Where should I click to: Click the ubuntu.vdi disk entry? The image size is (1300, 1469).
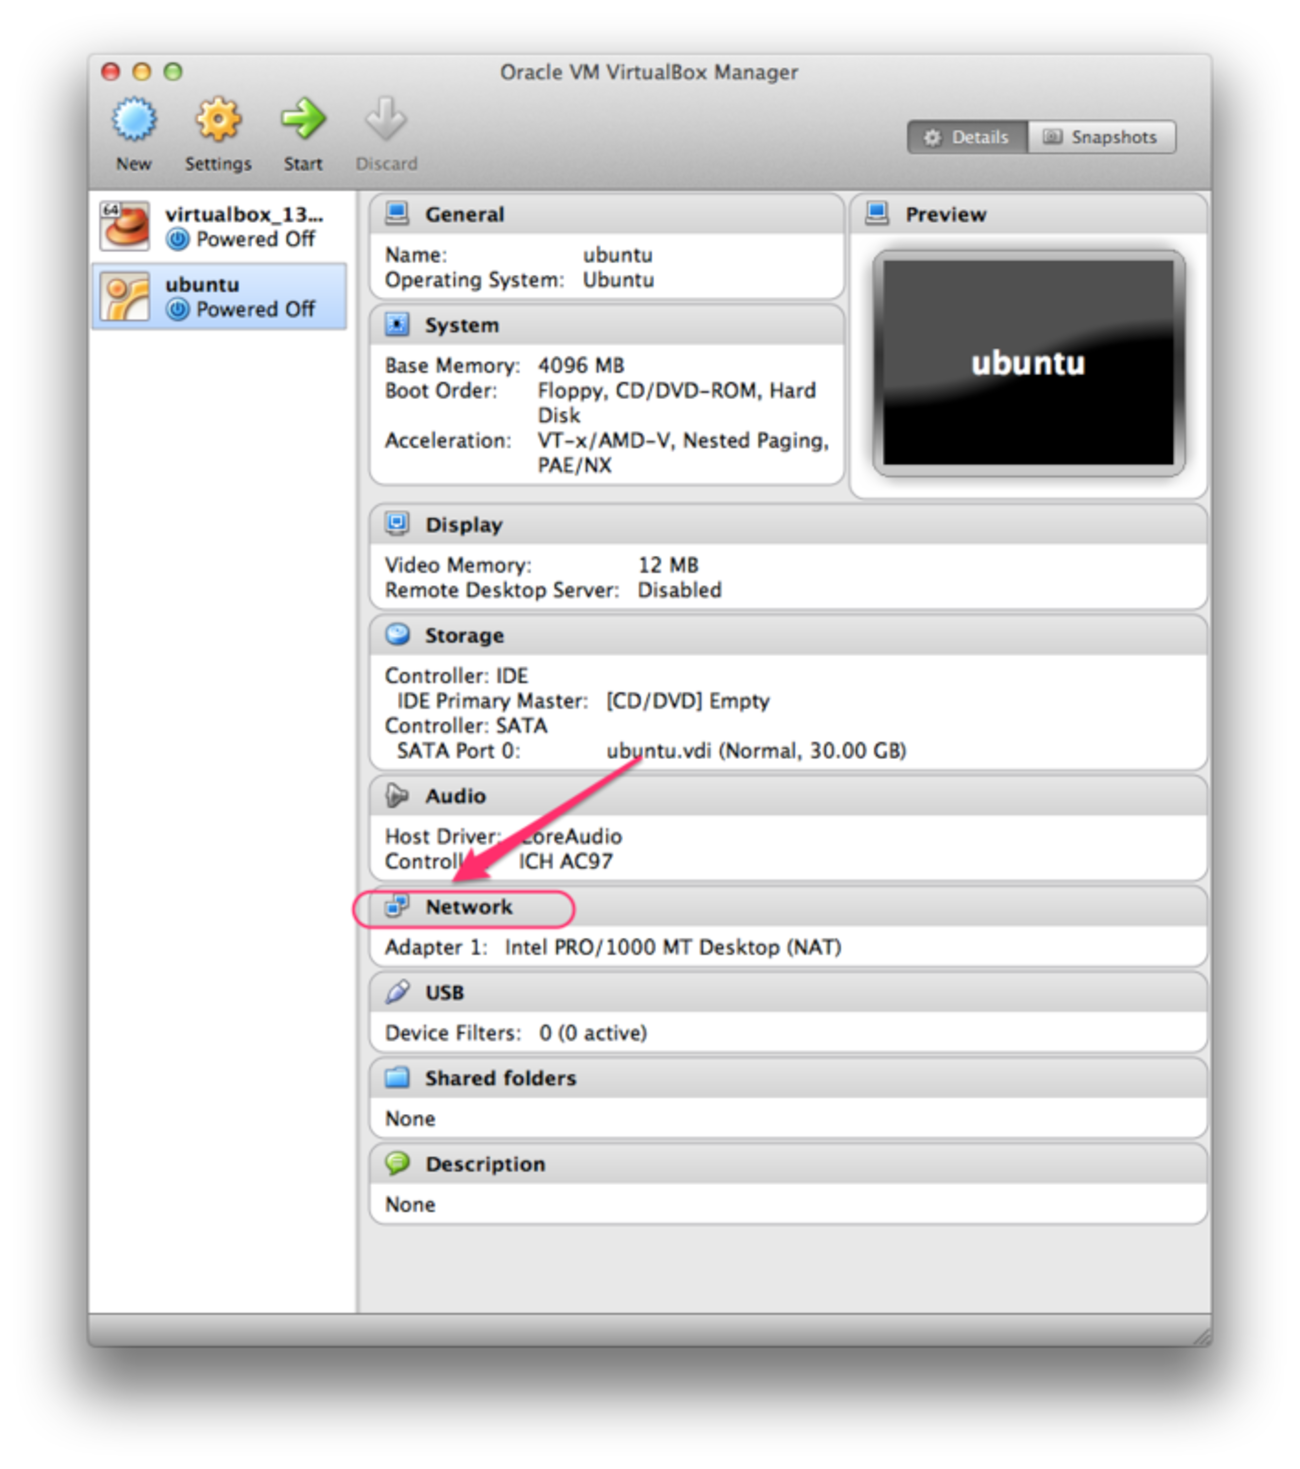pyautogui.click(x=756, y=750)
